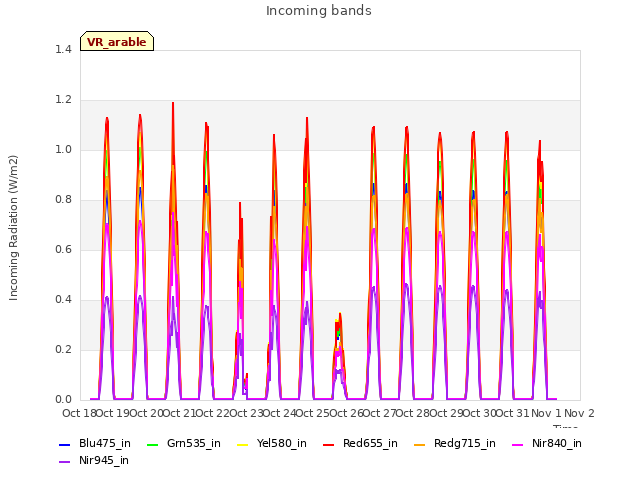Click the Incoming Radiation (W/m2) axis label

13,227
